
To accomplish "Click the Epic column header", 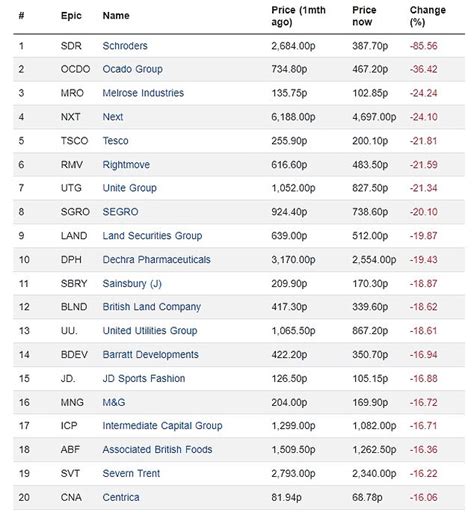I will 71,16.
